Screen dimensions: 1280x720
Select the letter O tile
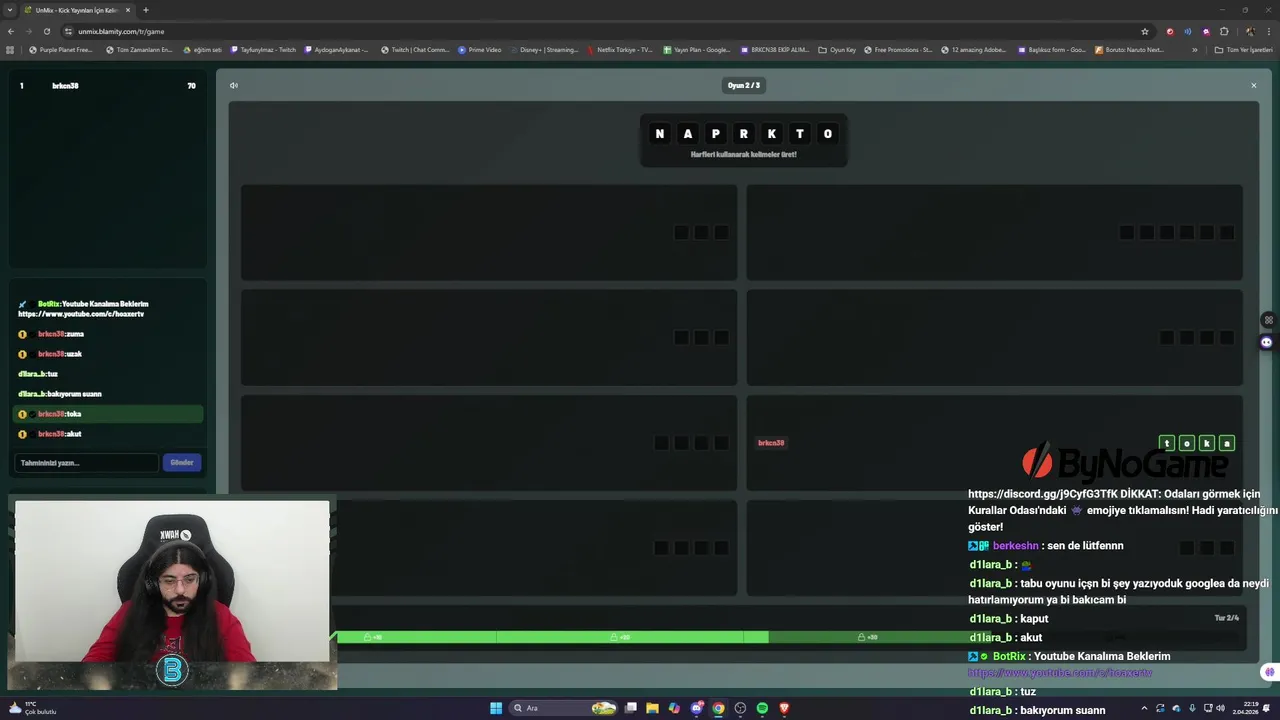827,134
